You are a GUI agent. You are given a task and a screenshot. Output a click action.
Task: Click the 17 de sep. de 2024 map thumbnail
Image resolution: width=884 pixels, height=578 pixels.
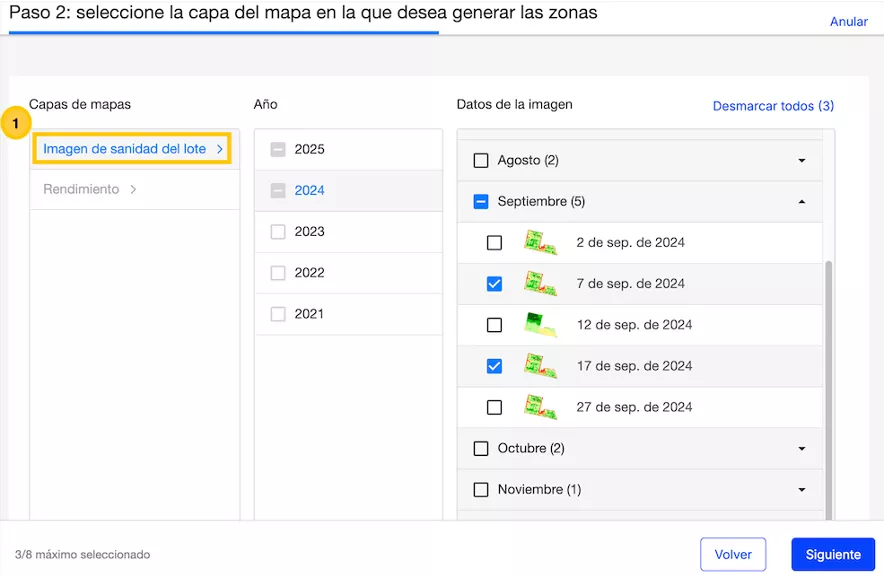pos(540,366)
